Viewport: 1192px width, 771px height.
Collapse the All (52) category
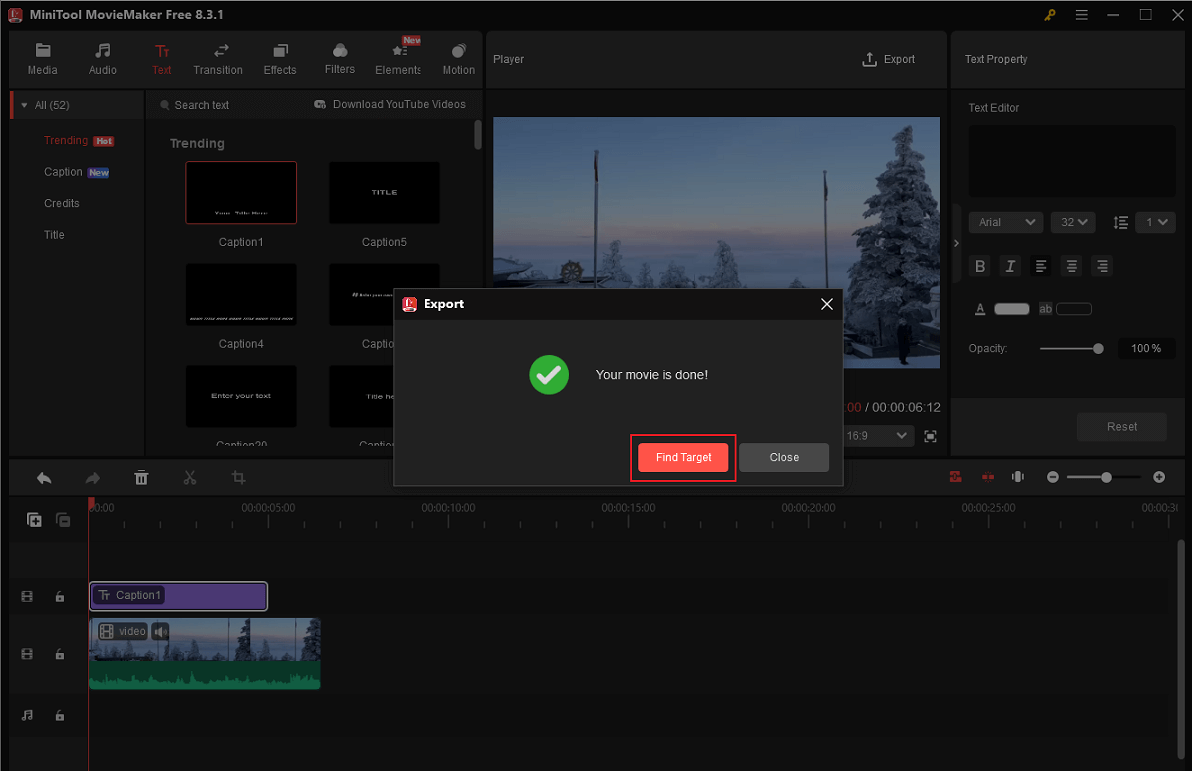pyautogui.click(x=25, y=105)
